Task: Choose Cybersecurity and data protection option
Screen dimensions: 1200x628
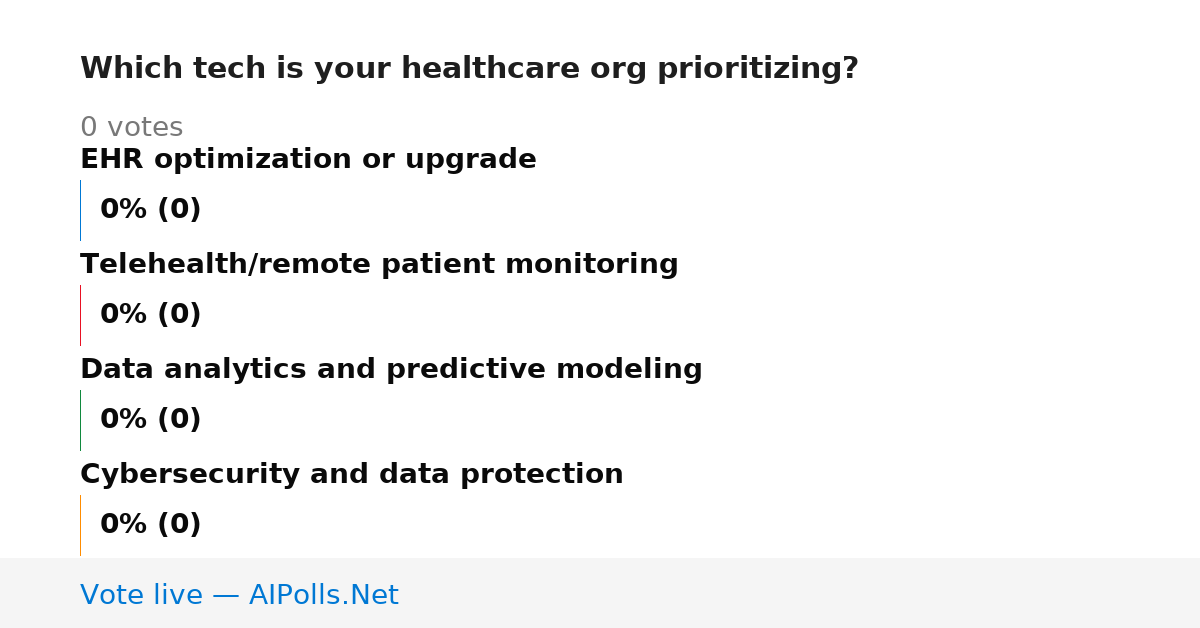Action: [x=352, y=475]
